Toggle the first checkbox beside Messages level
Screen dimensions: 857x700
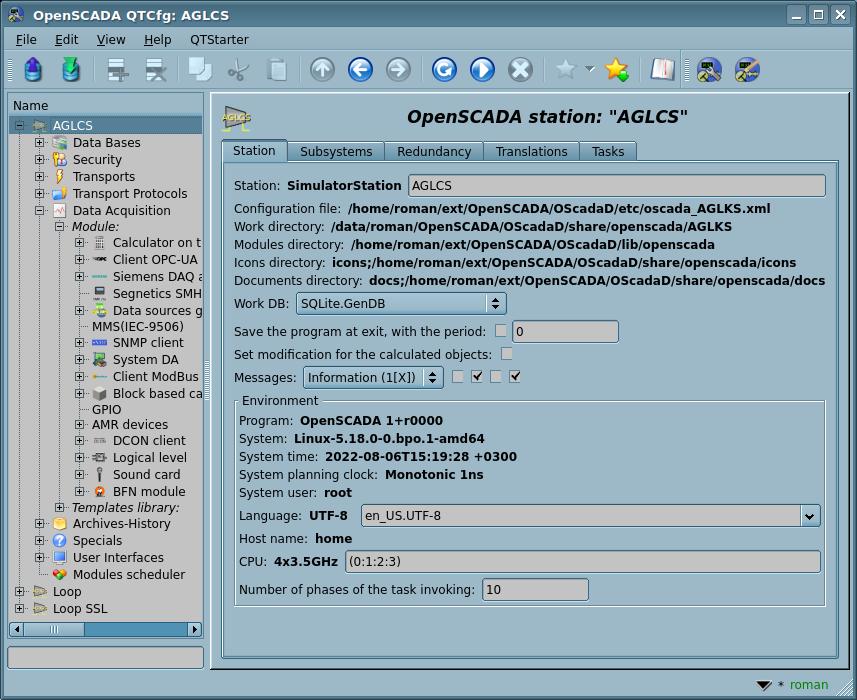tap(458, 377)
